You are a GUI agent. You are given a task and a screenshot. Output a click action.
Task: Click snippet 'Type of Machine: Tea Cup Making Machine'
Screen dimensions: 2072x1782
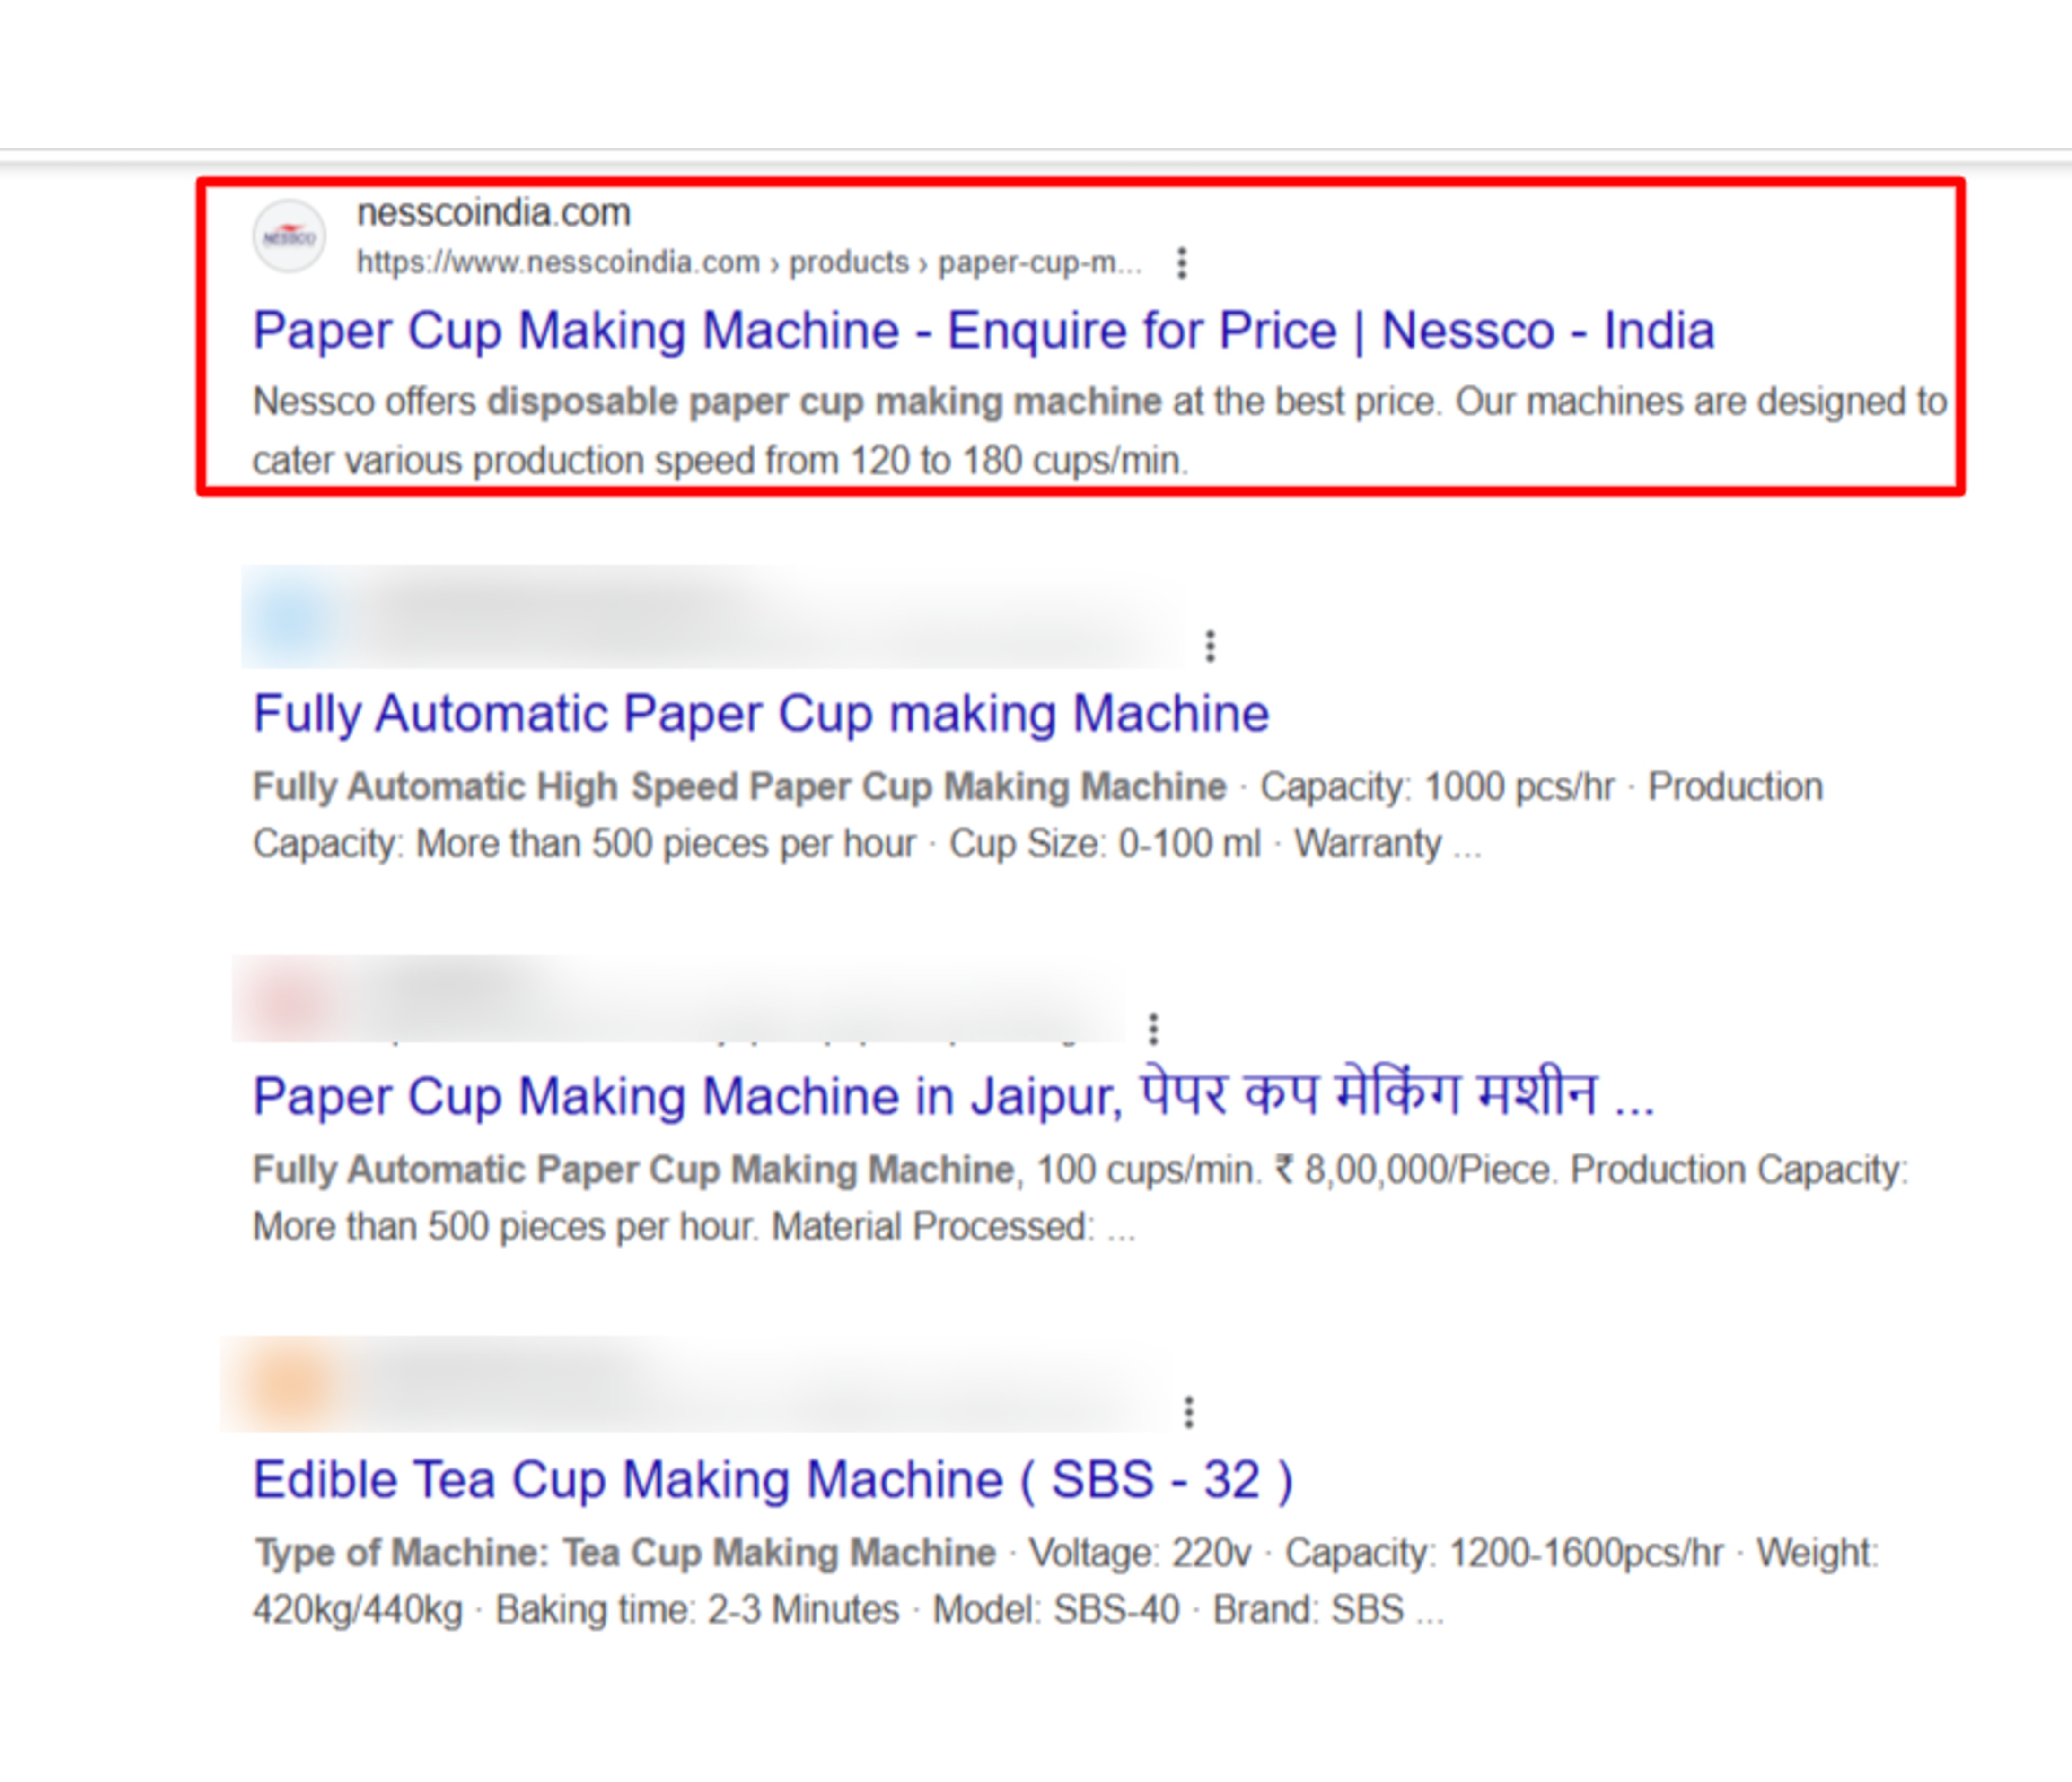pos(625,1553)
